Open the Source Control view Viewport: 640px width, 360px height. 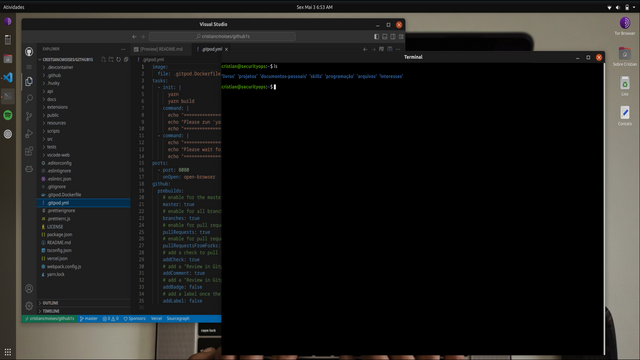pos(29,116)
